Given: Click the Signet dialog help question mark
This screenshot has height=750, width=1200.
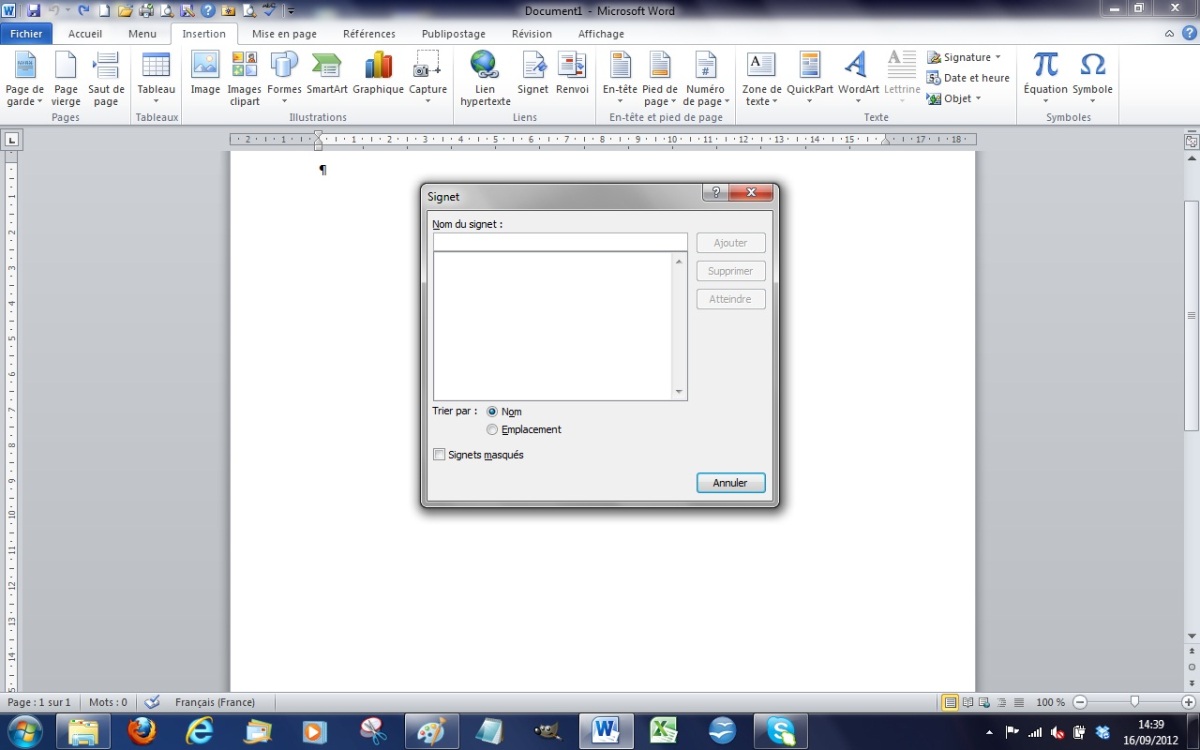Looking at the screenshot, I should (715, 193).
